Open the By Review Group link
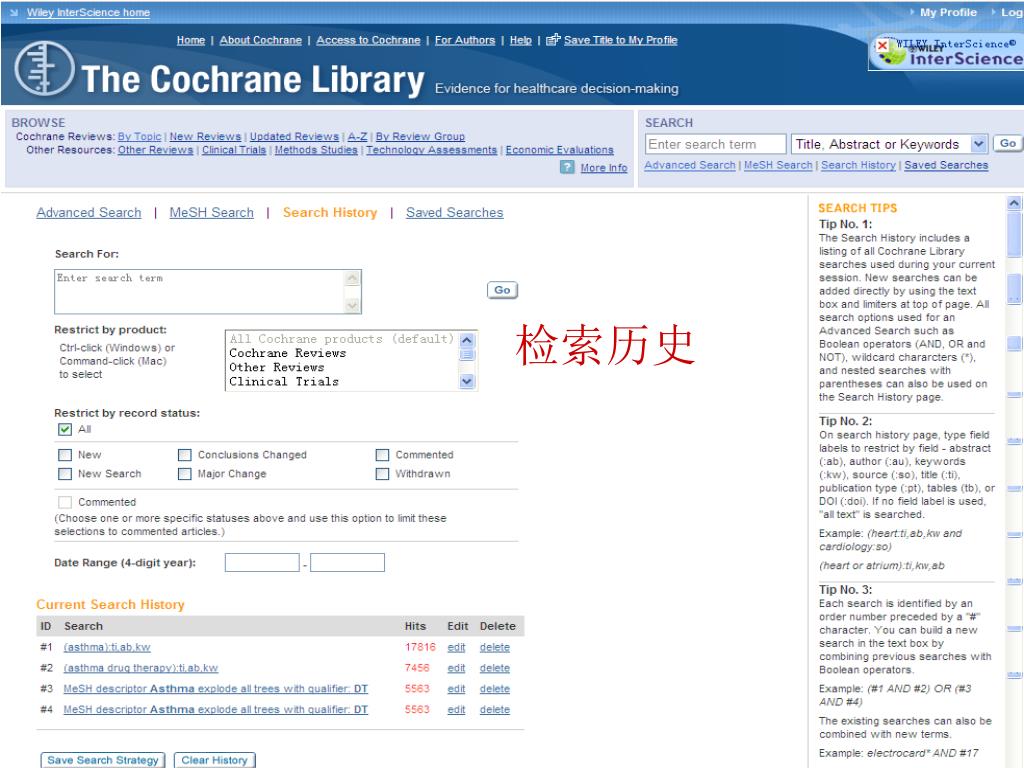The width and height of the screenshot is (1024, 768). [x=420, y=136]
